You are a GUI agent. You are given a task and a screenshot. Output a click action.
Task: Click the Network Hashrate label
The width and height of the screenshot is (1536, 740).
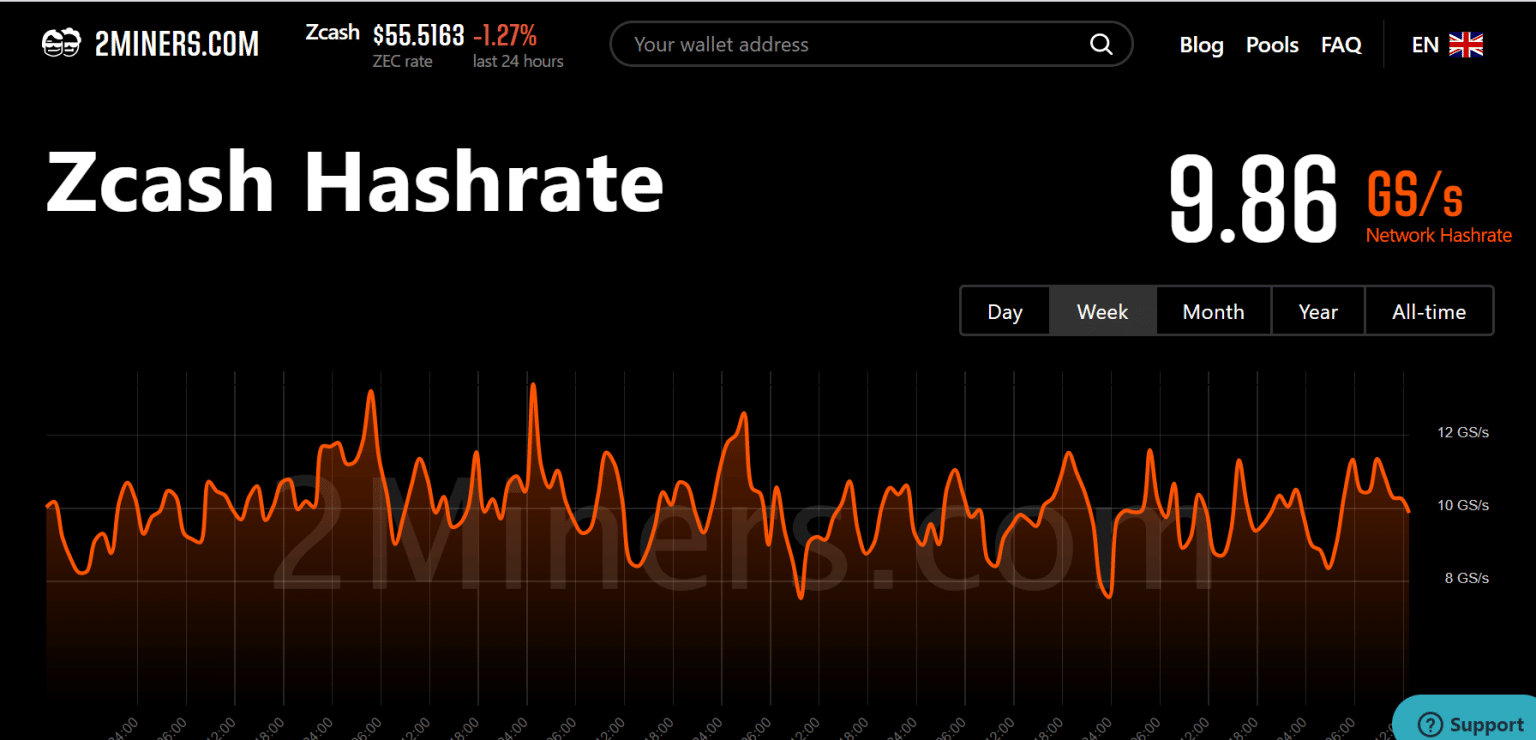1439,235
